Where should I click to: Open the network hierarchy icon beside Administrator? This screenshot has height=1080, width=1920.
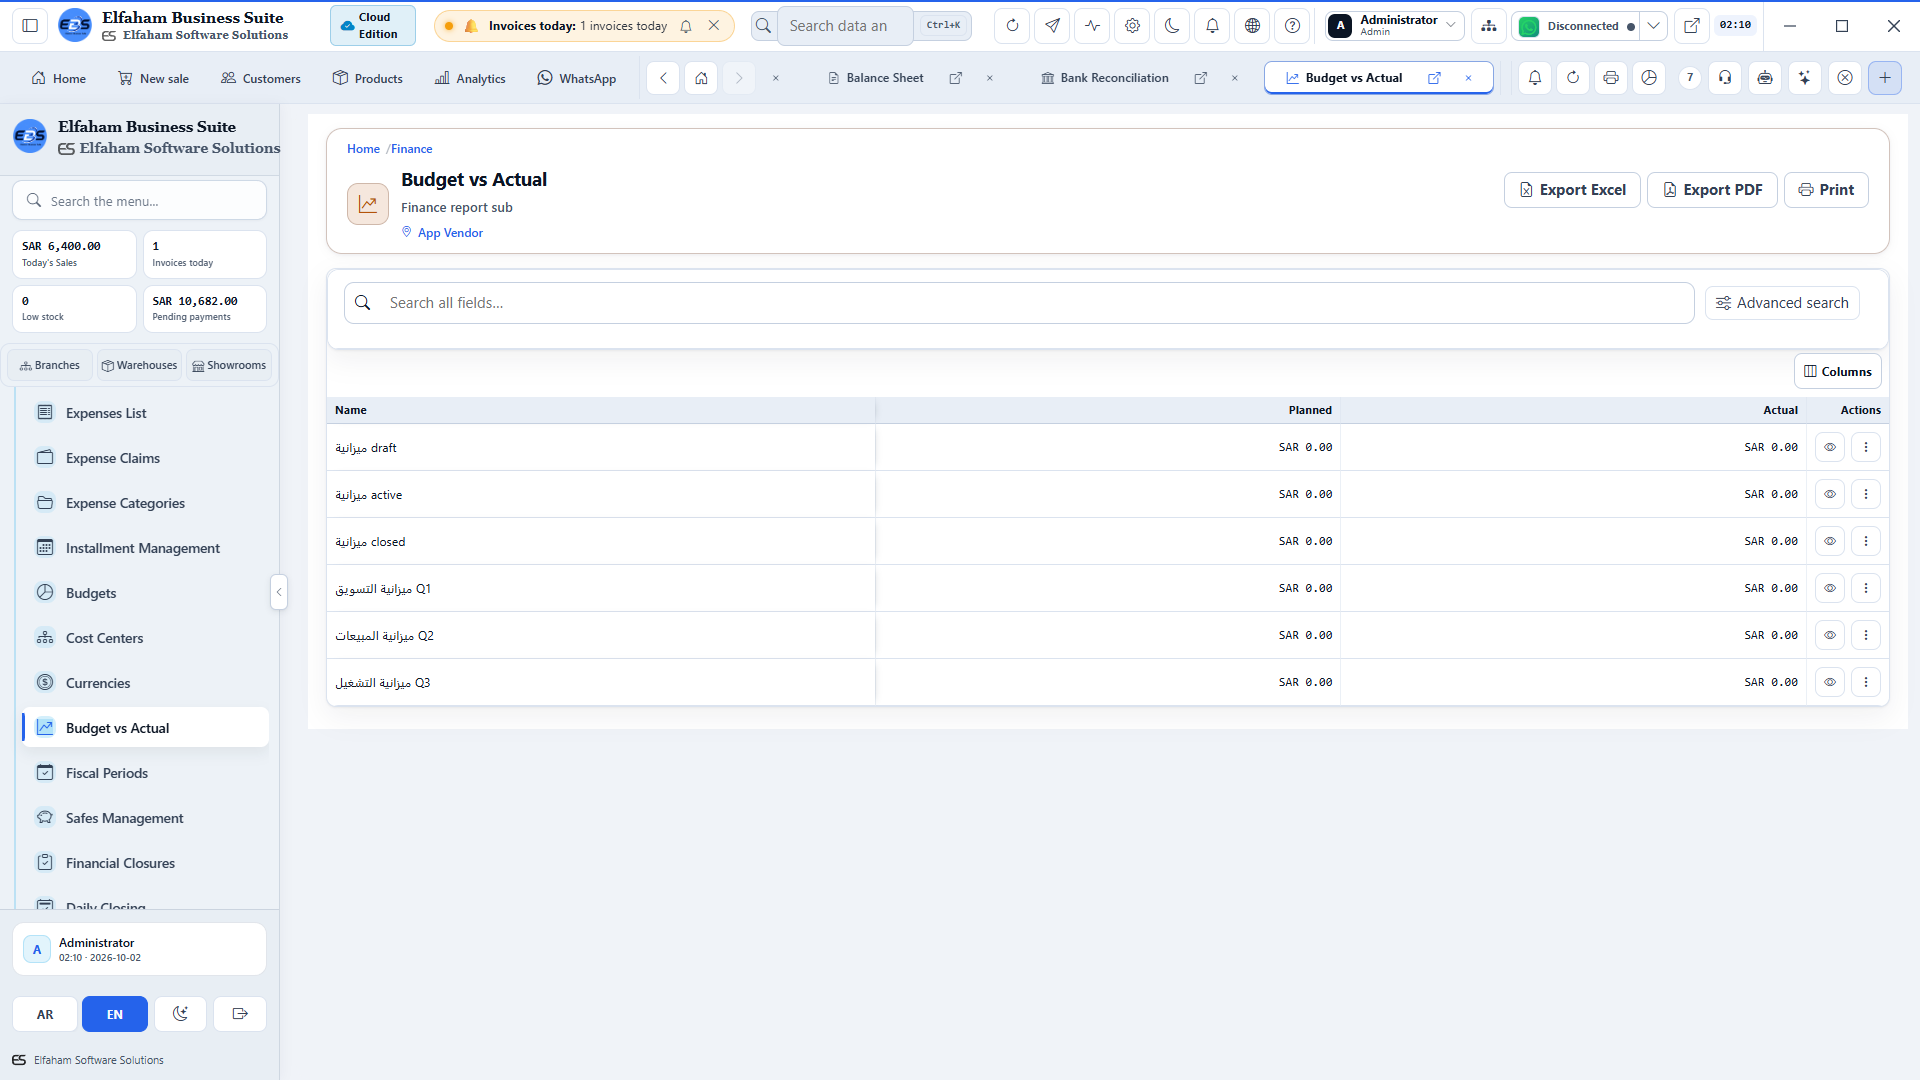pos(1489,26)
